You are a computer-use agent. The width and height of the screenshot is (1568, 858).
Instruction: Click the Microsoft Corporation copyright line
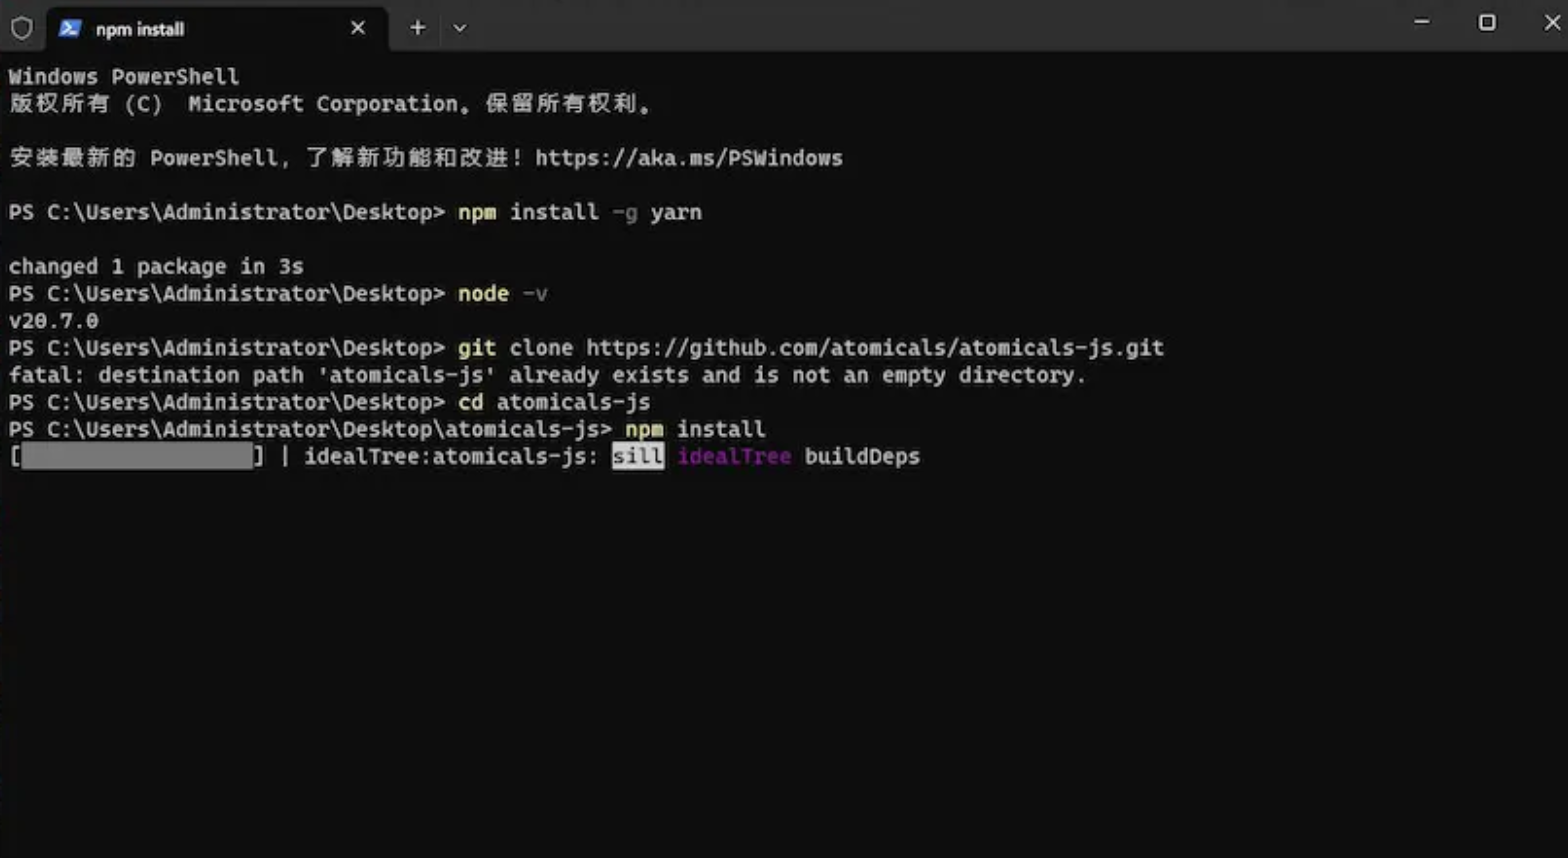click(332, 104)
